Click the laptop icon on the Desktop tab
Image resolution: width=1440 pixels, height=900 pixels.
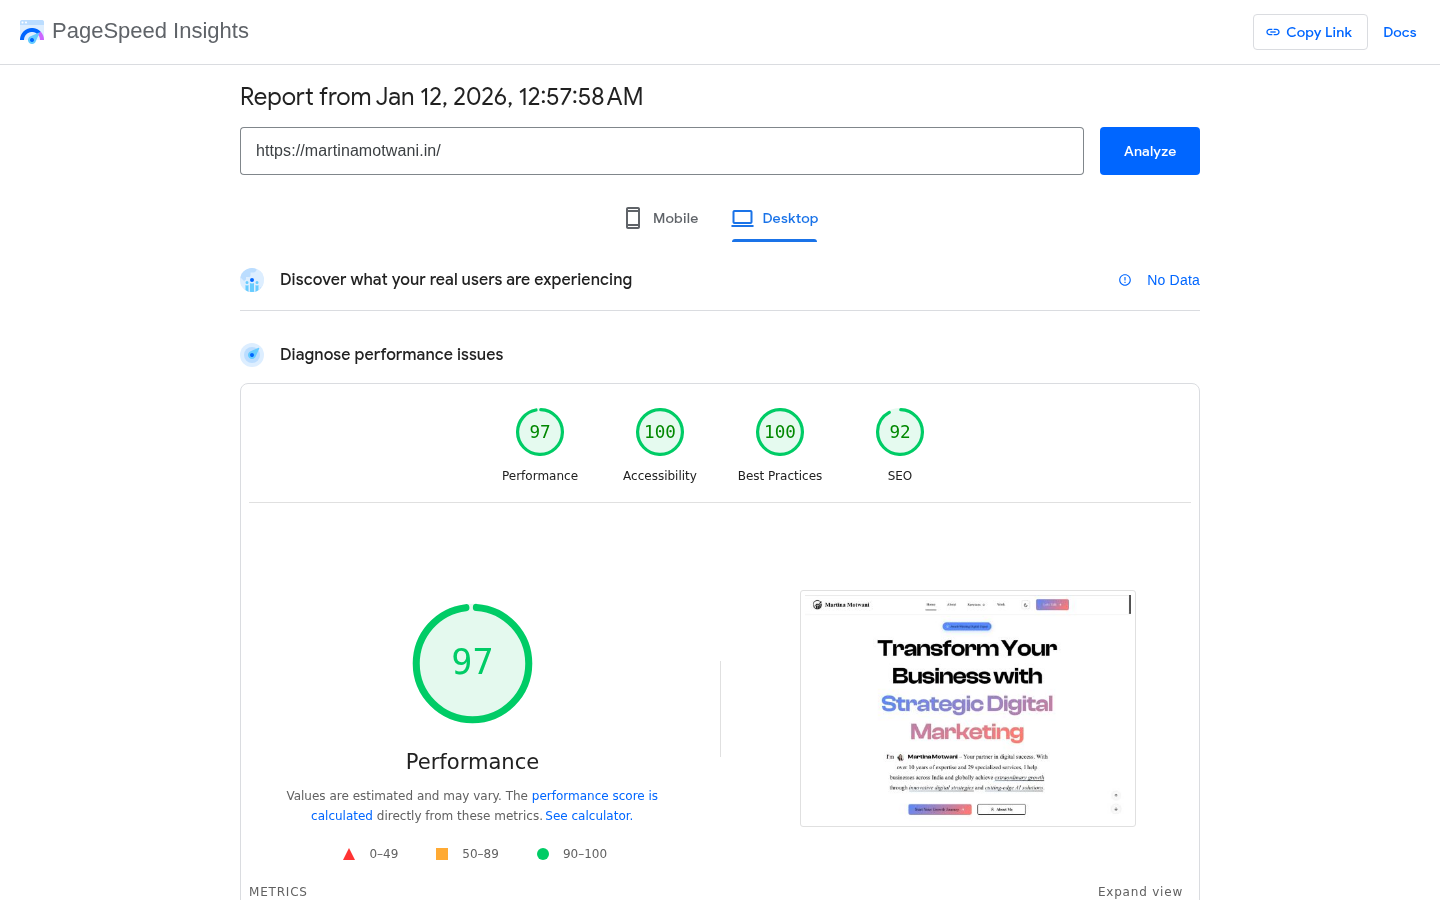tap(742, 217)
